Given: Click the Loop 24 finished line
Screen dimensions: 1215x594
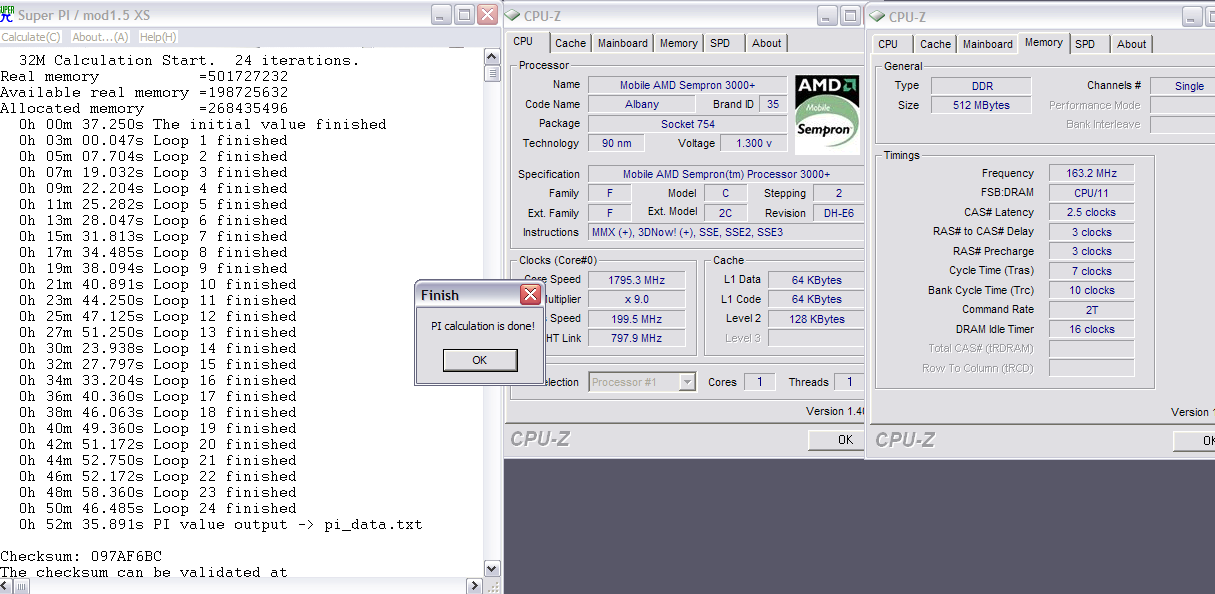Looking at the screenshot, I should click(x=158, y=508).
